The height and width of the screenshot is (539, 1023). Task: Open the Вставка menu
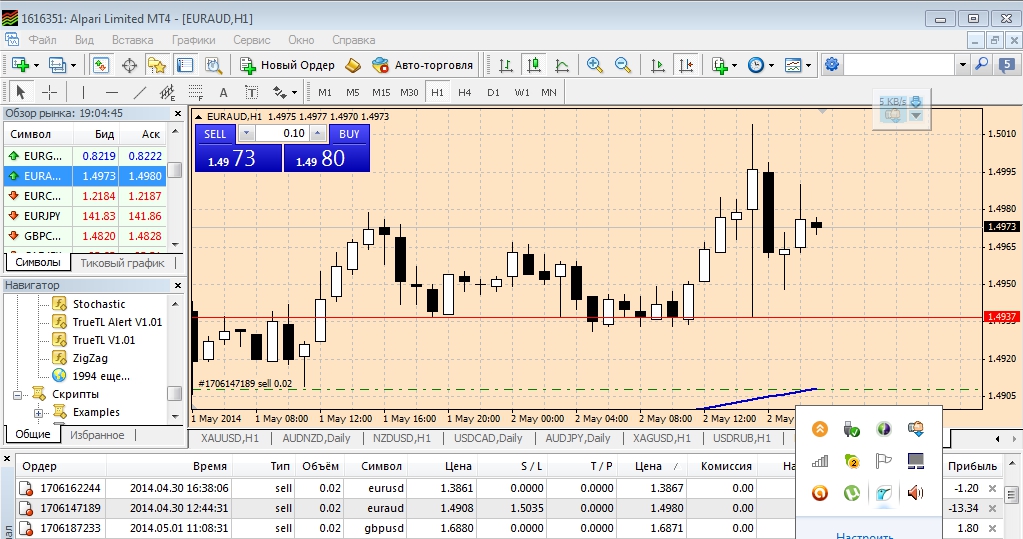click(132, 40)
